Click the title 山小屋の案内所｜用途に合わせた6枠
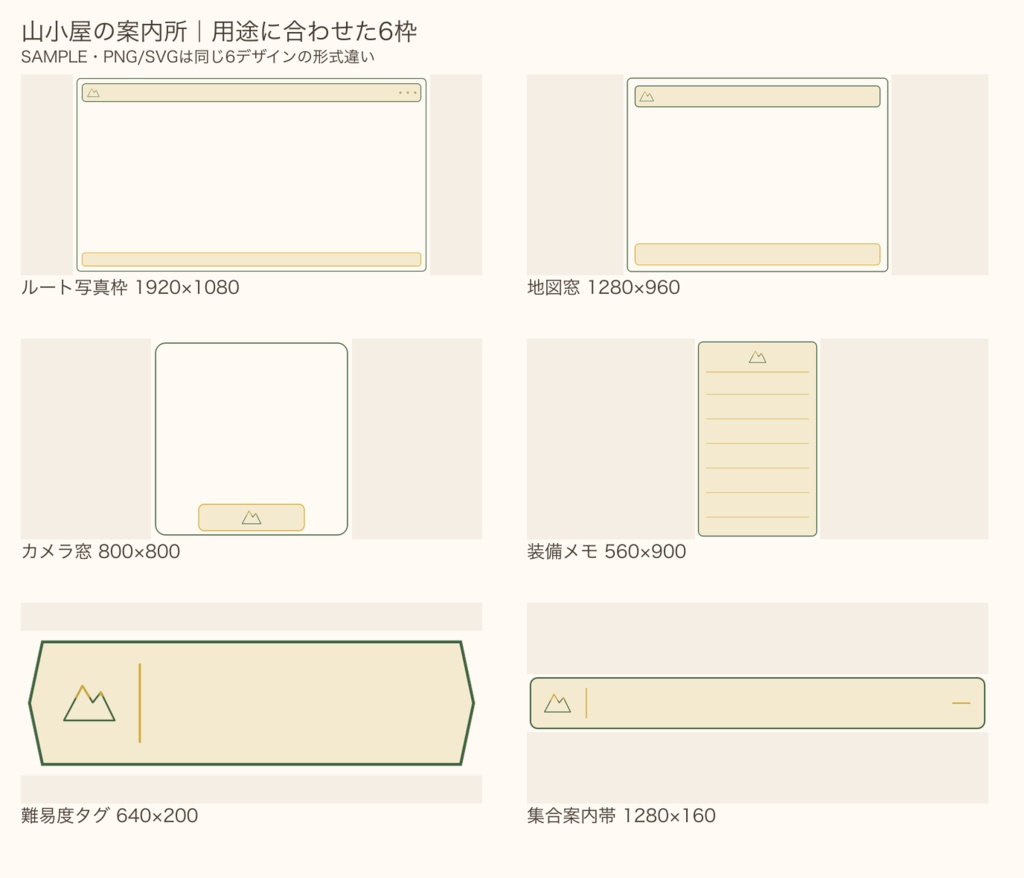Screen dimensions: 1024x878 tap(219, 31)
